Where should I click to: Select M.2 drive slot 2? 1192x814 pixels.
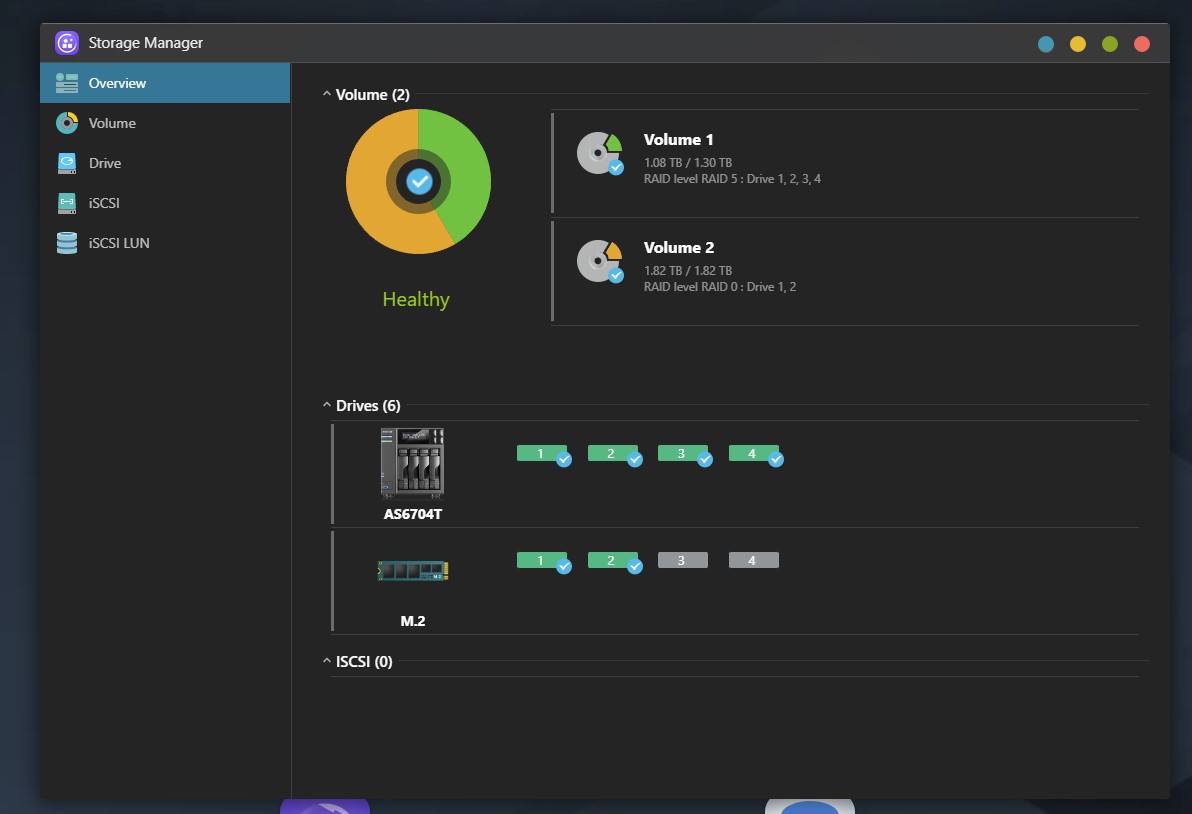[611, 561]
